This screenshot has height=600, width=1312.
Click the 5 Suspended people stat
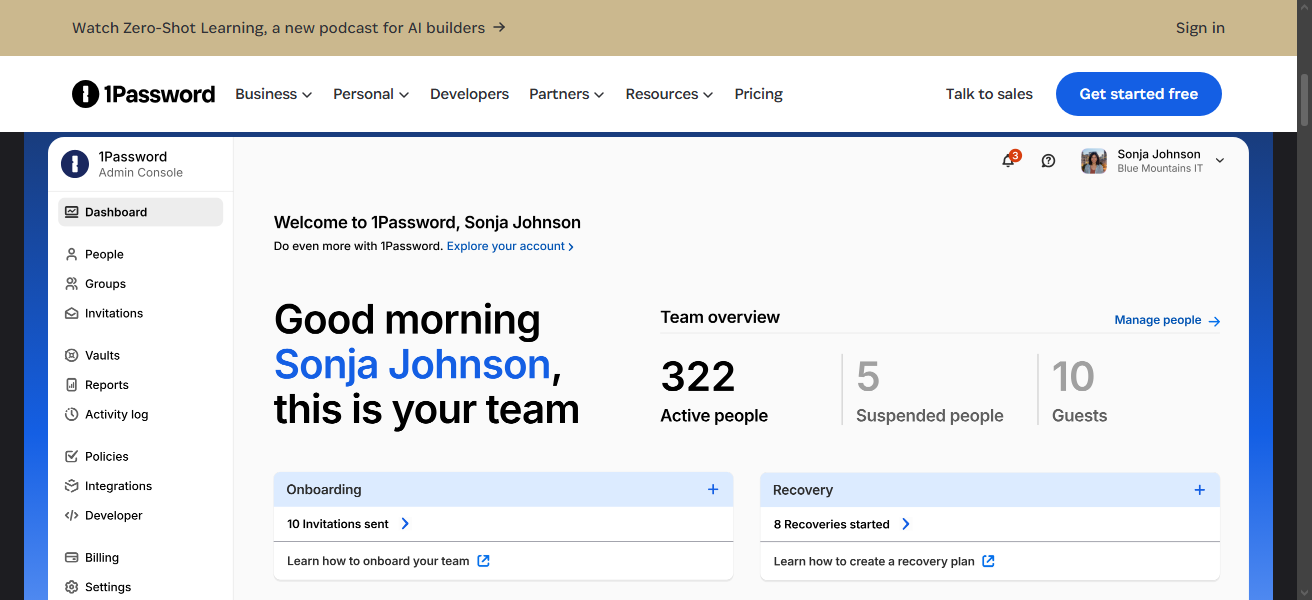click(x=930, y=391)
